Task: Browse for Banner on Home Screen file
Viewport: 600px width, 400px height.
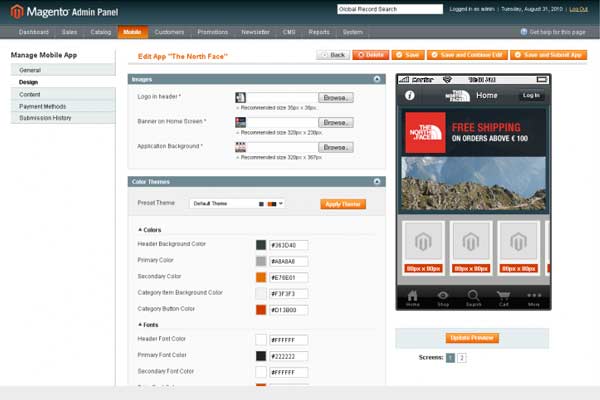Action: pyautogui.click(x=336, y=122)
